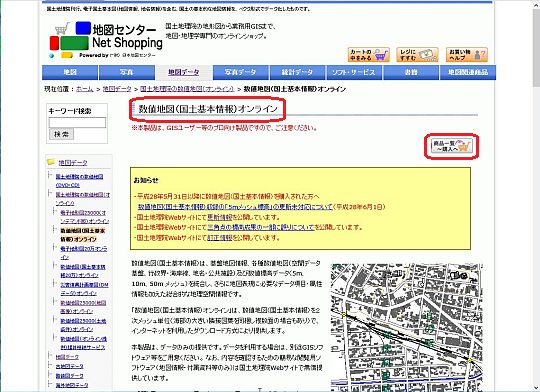Open the 地図データ sidebar heading link
Screen dimensions: 540x392
click(73, 162)
